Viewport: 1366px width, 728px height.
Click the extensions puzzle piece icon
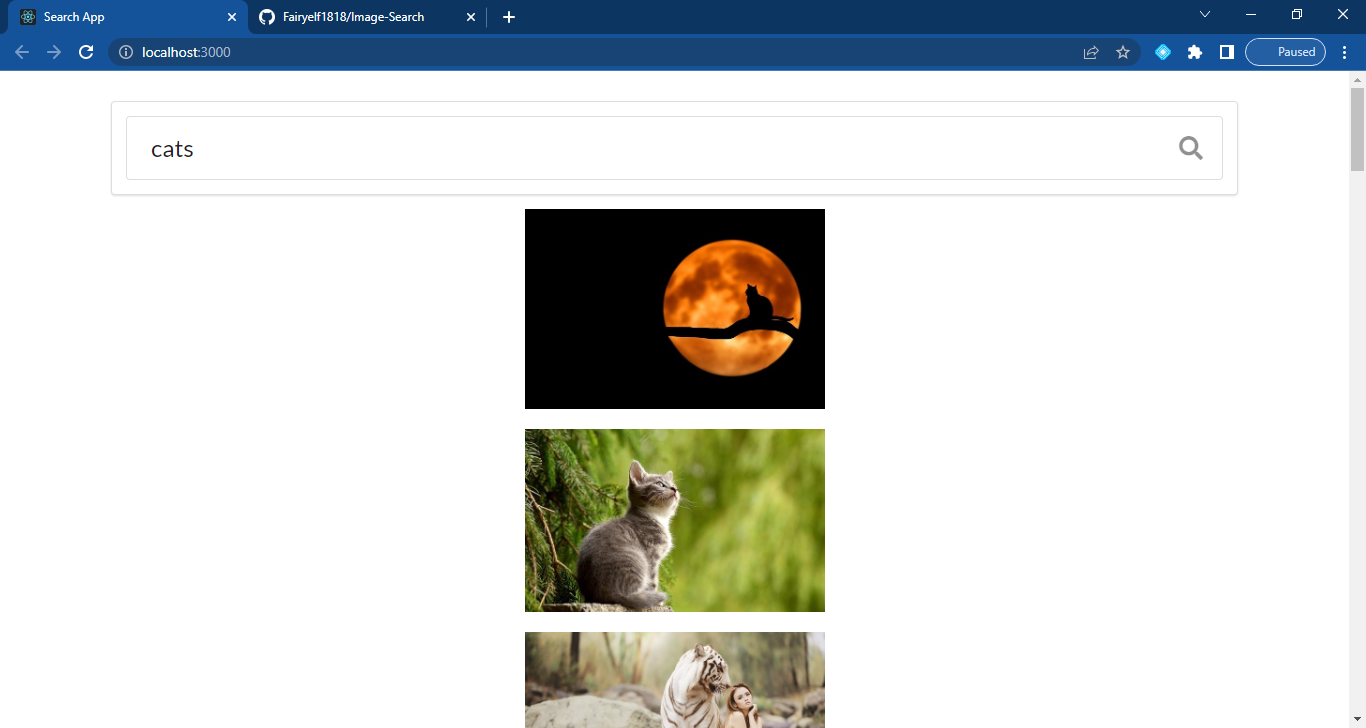point(1195,52)
